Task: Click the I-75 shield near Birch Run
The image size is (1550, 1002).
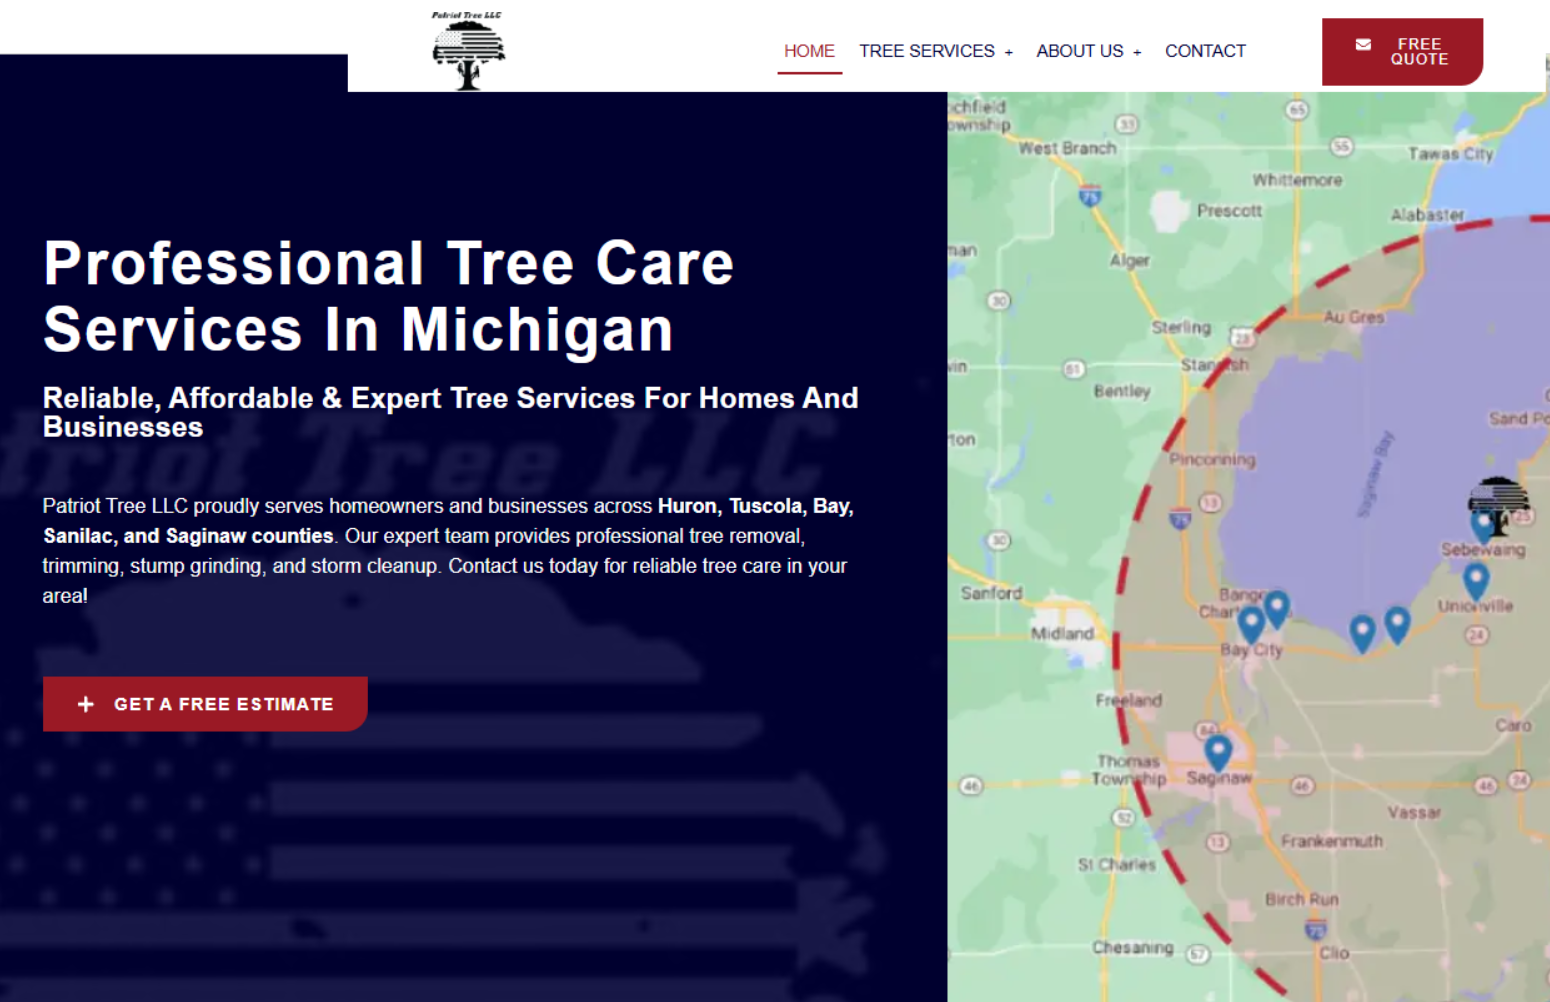Action: coord(1315,930)
